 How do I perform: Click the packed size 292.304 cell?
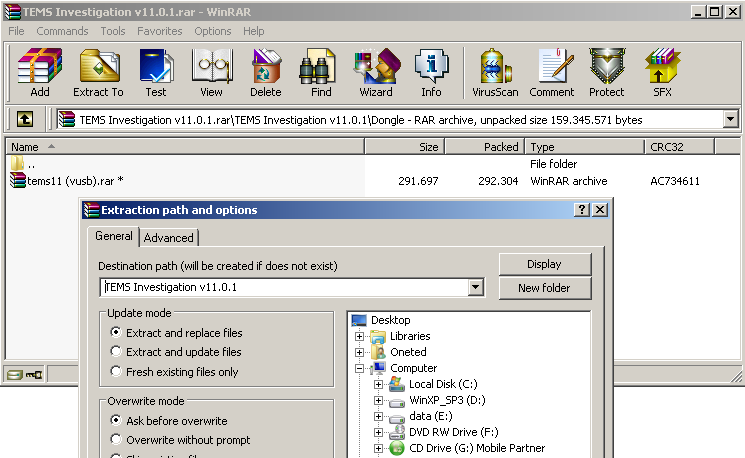[x=498, y=181]
